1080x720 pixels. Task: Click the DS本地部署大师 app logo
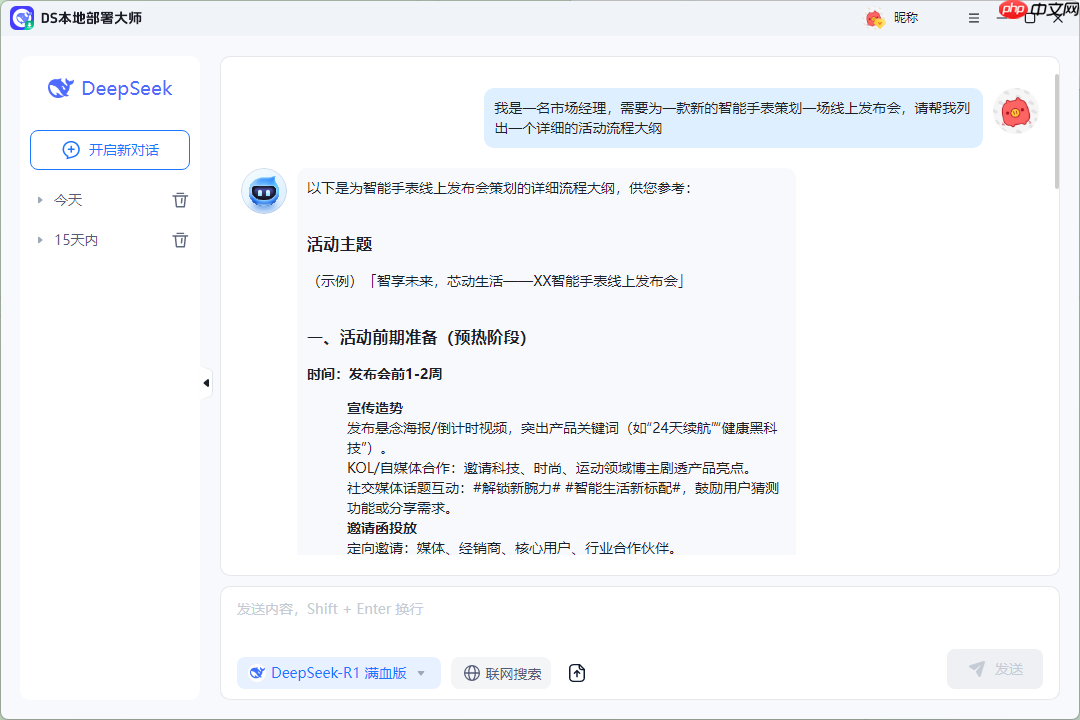(22, 17)
